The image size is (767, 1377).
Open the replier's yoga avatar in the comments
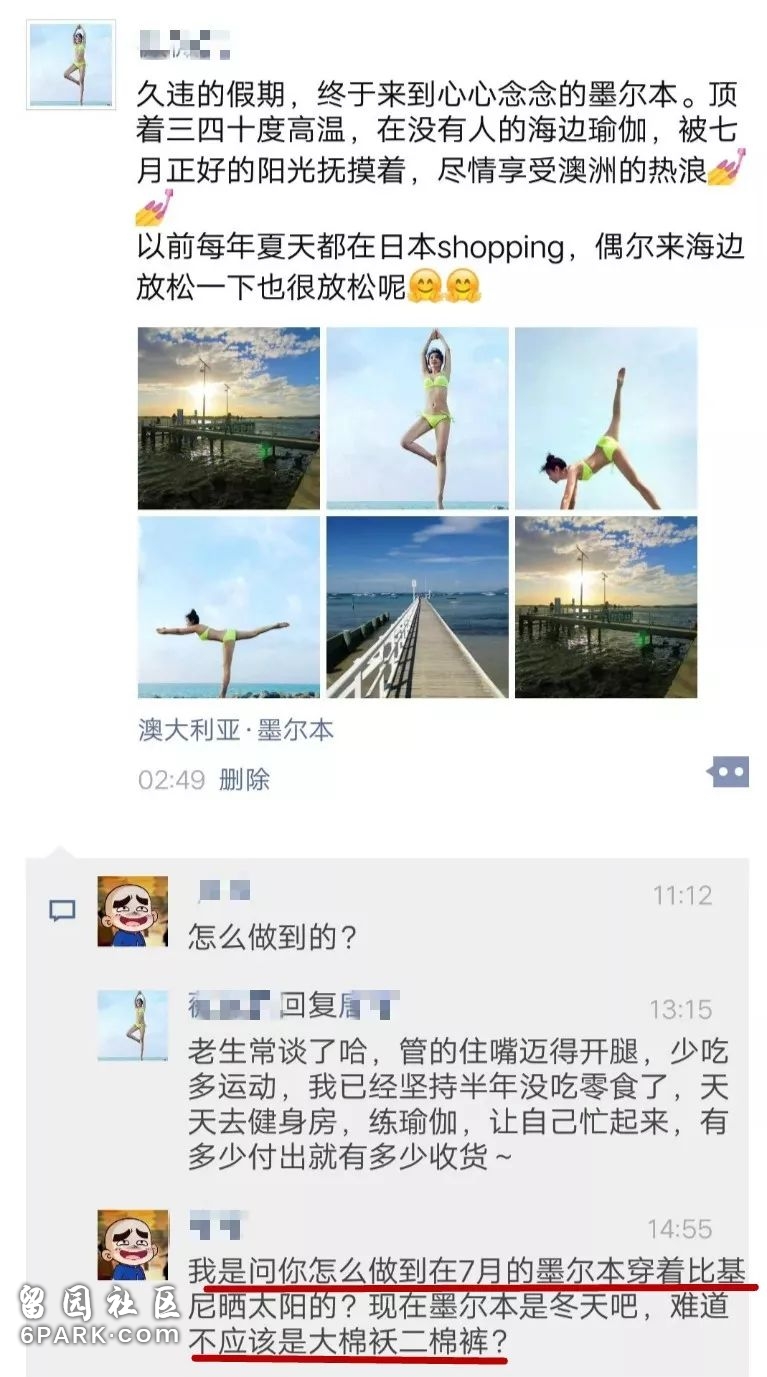click(x=132, y=1025)
